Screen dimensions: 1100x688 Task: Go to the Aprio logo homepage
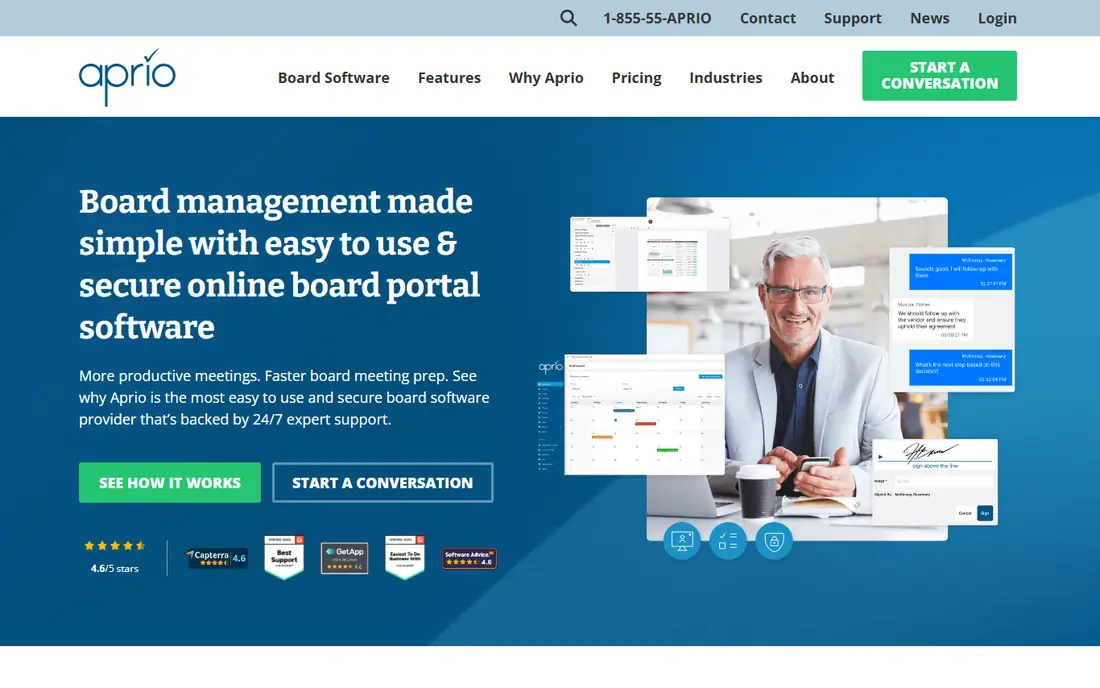pos(127,77)
